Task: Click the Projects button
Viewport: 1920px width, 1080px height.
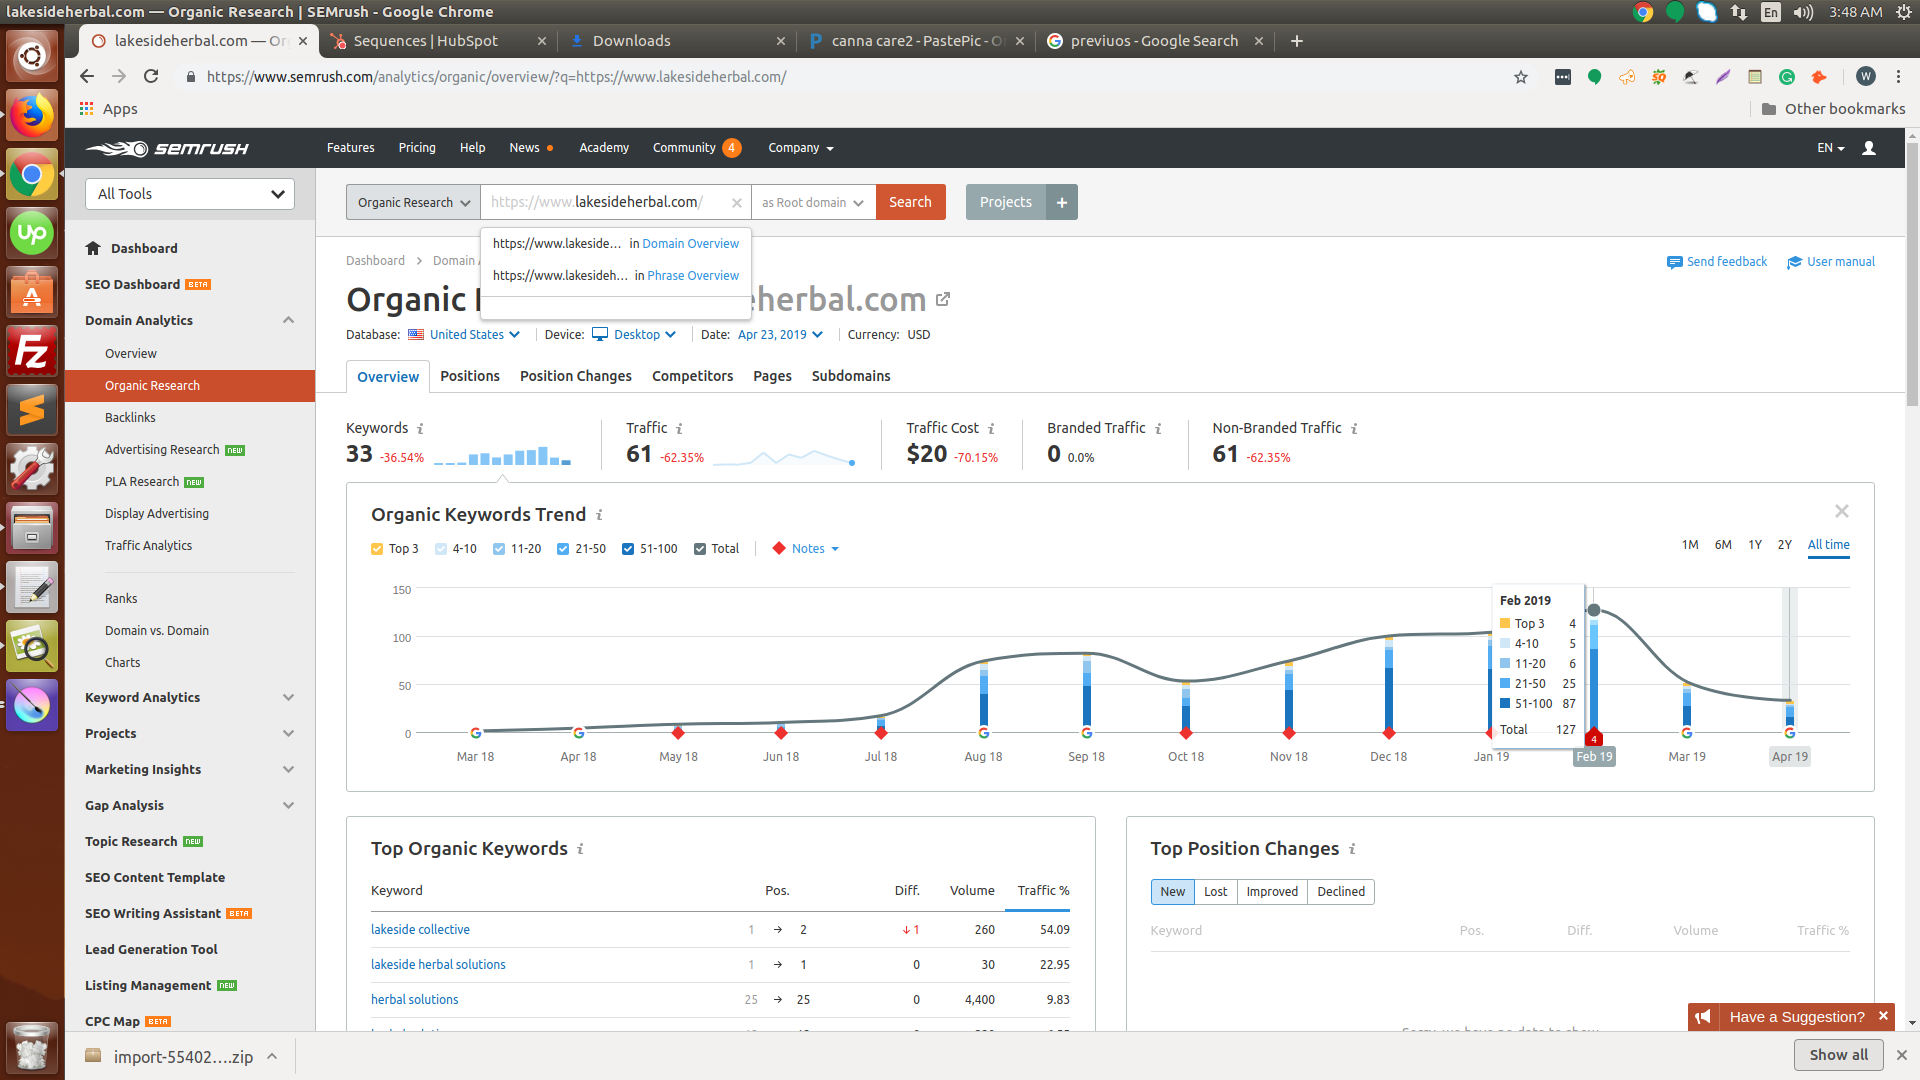Action: (x=1006, y=202)
